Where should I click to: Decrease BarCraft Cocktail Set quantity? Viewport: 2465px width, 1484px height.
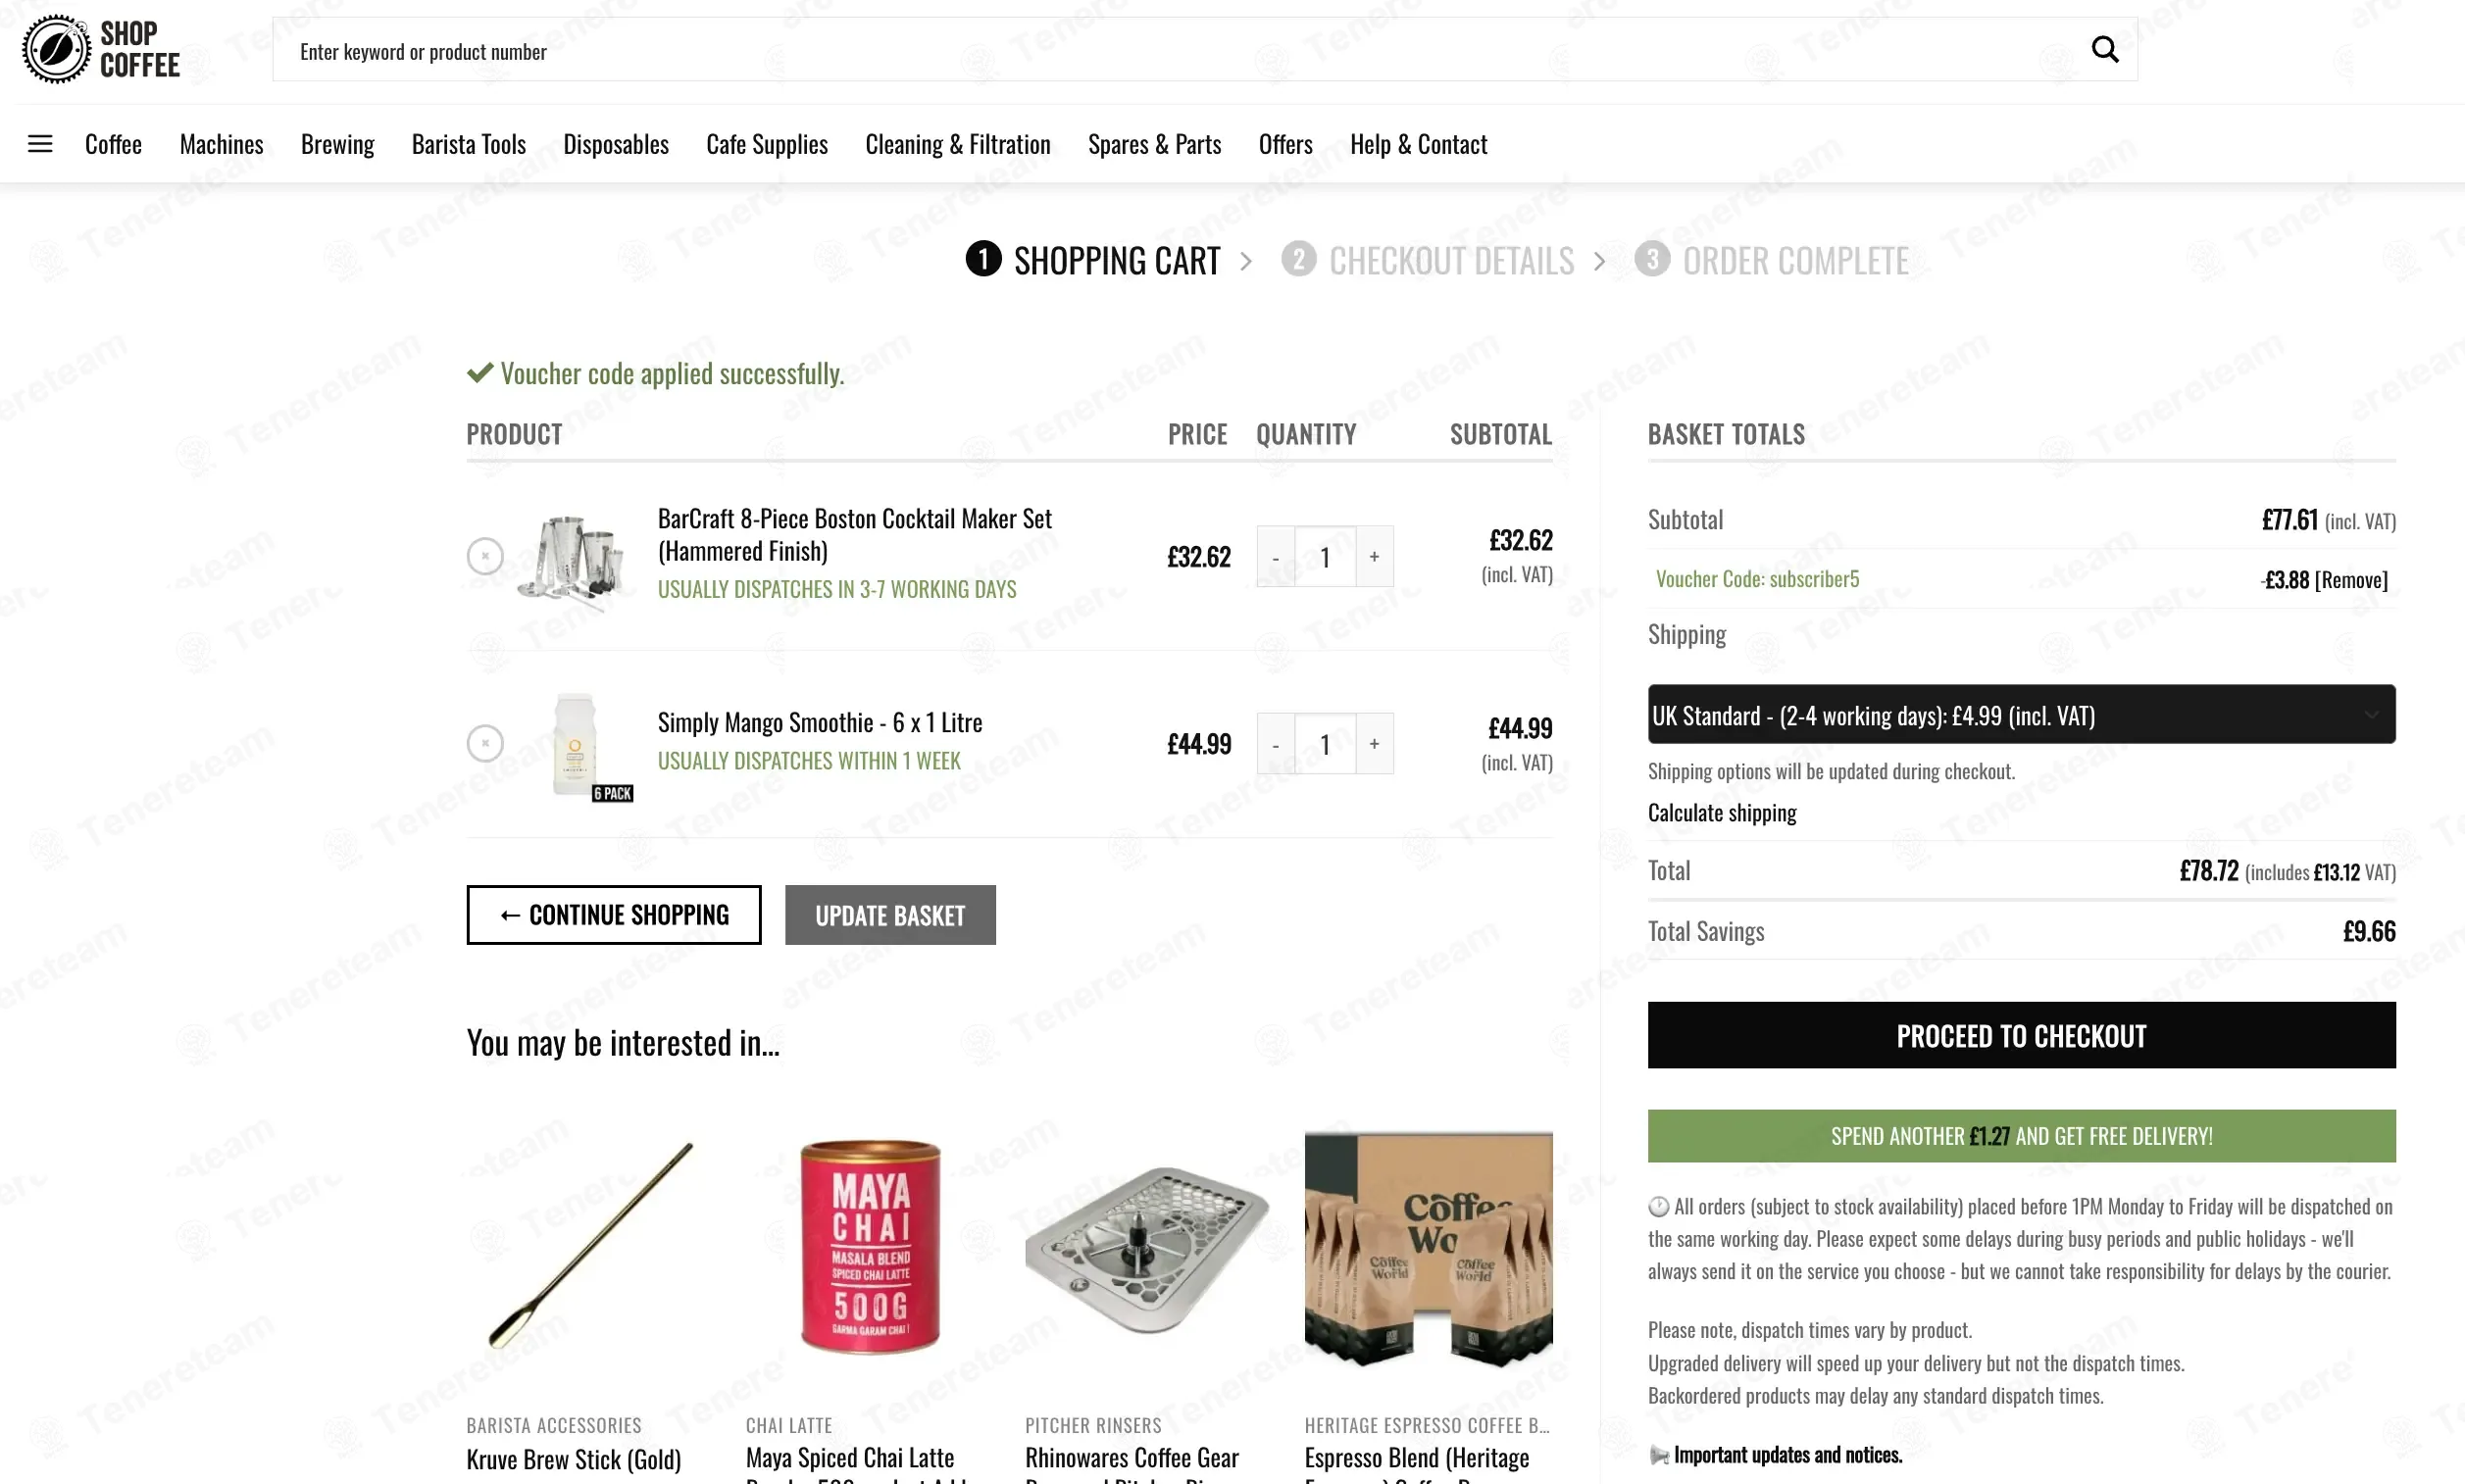click(1275, 557)
